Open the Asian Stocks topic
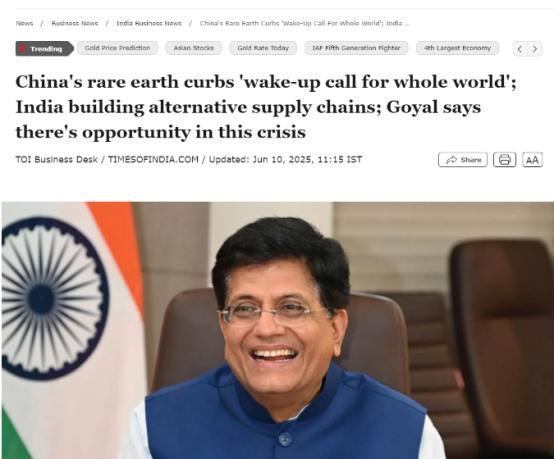 (194, 48)
